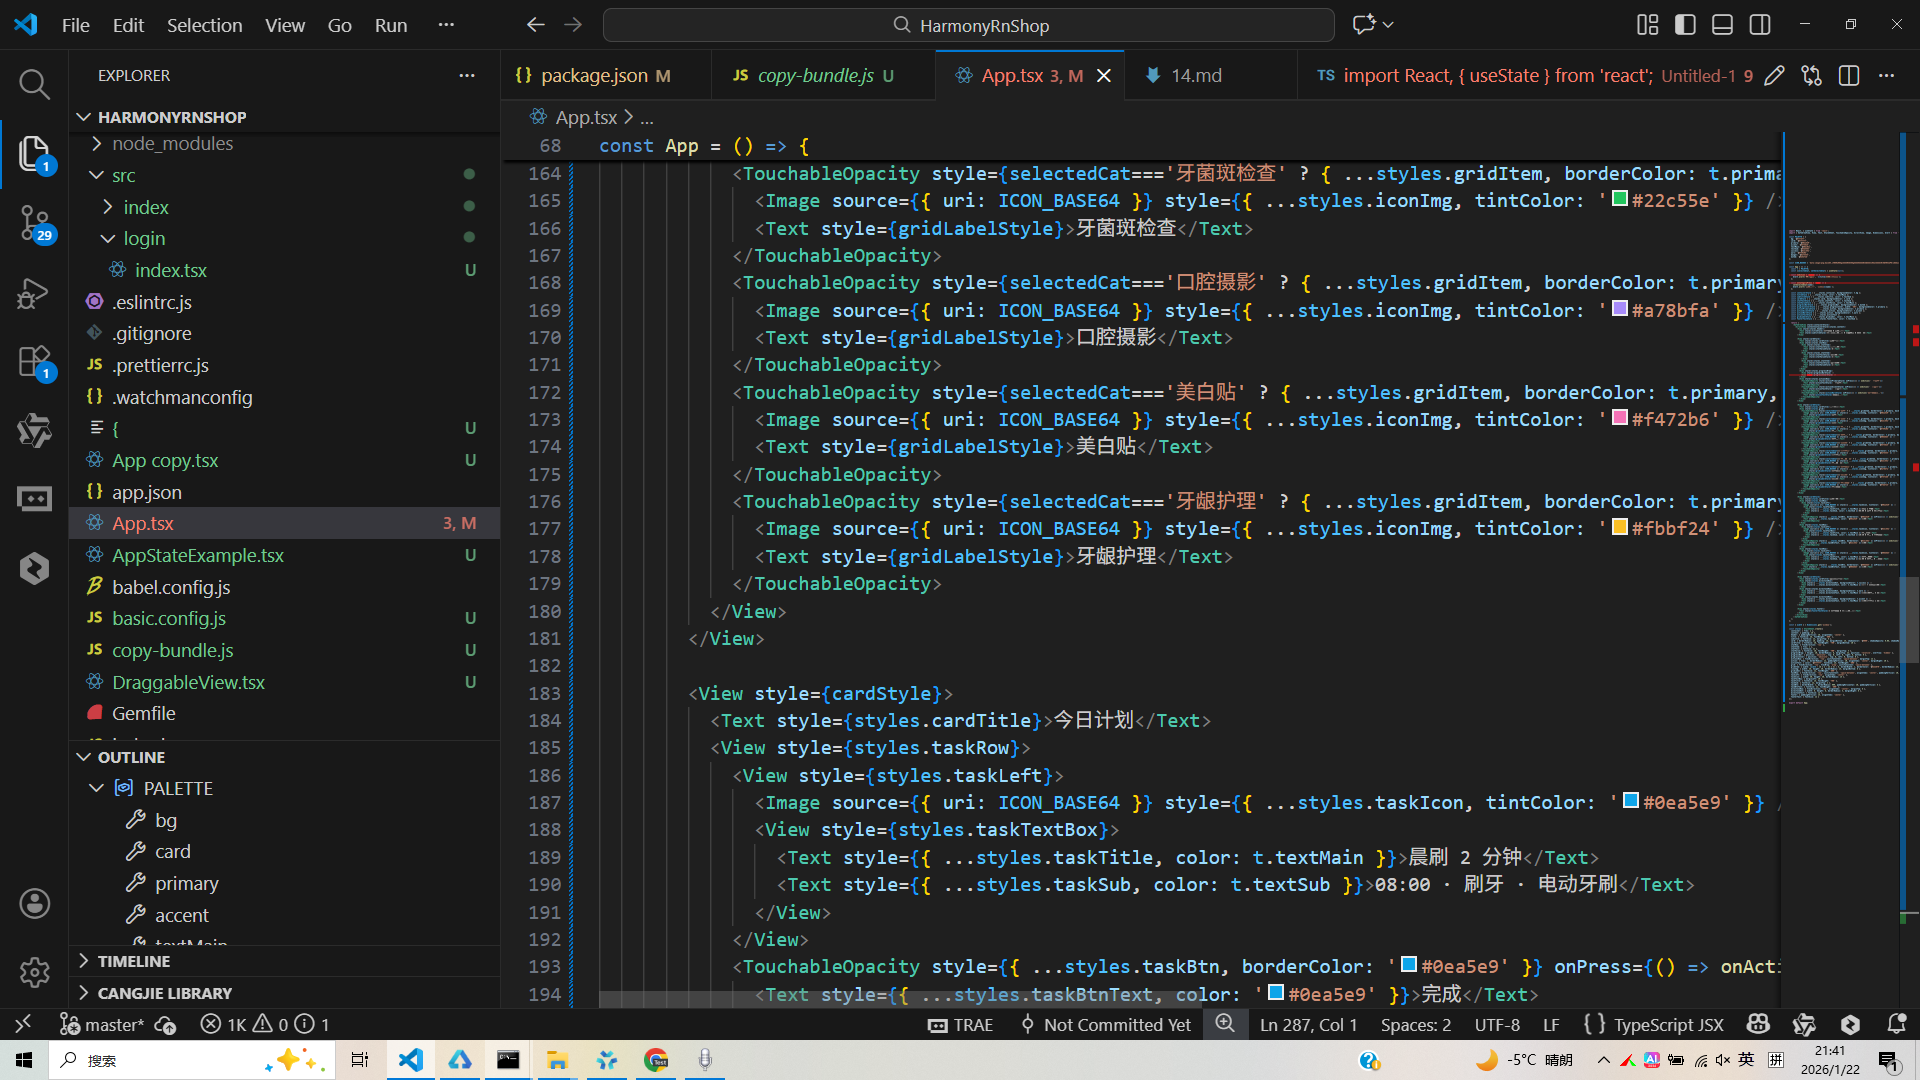Screen dimensions: 1920x1080
Task: Open notifications bell in status bar
Action: pos(1896,1024)
